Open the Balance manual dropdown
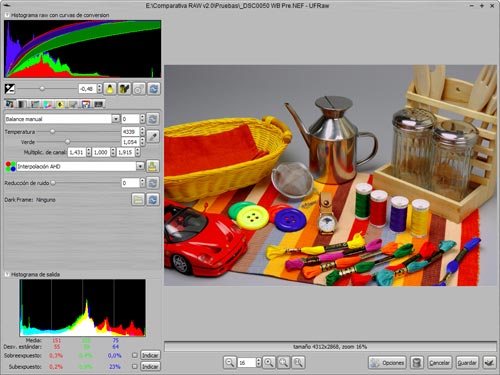 click(x=62, y=119)
